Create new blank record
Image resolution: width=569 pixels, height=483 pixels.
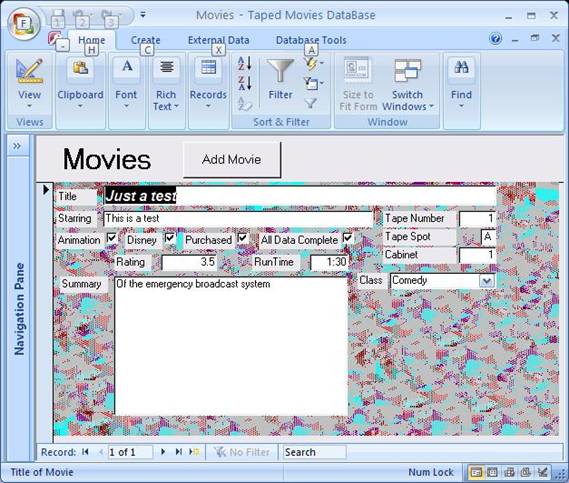click(x=194, y=452)
